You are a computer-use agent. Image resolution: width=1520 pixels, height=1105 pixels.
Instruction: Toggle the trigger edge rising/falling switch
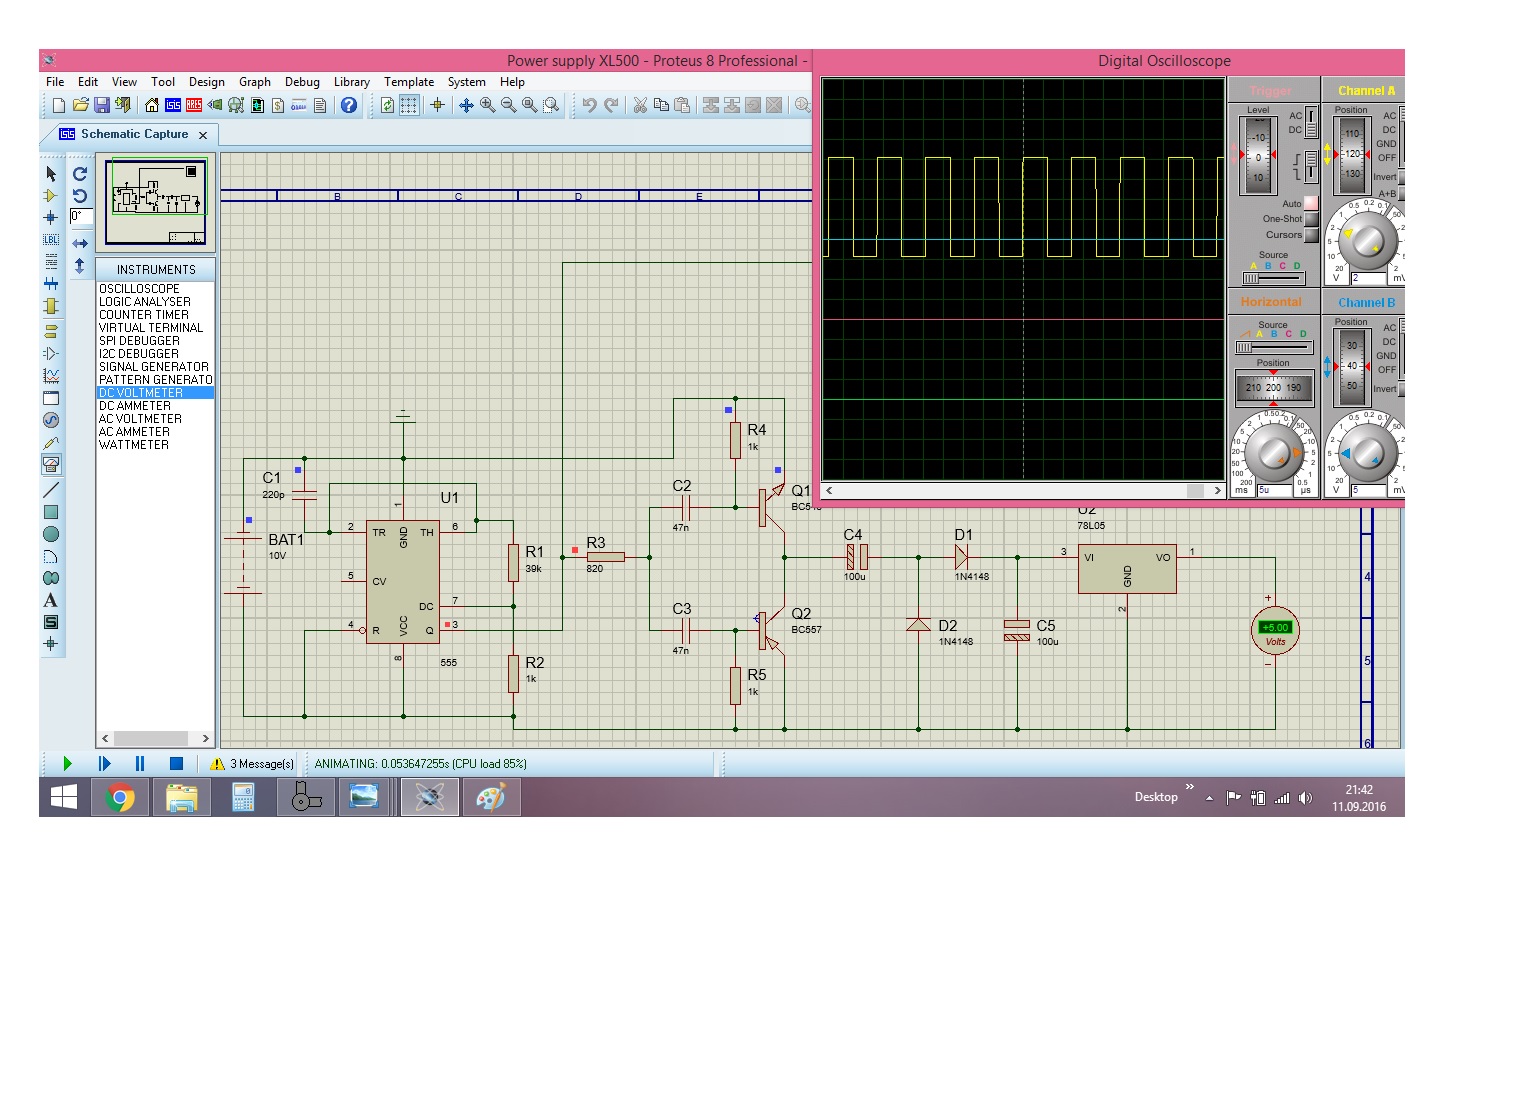[1311, 166]
